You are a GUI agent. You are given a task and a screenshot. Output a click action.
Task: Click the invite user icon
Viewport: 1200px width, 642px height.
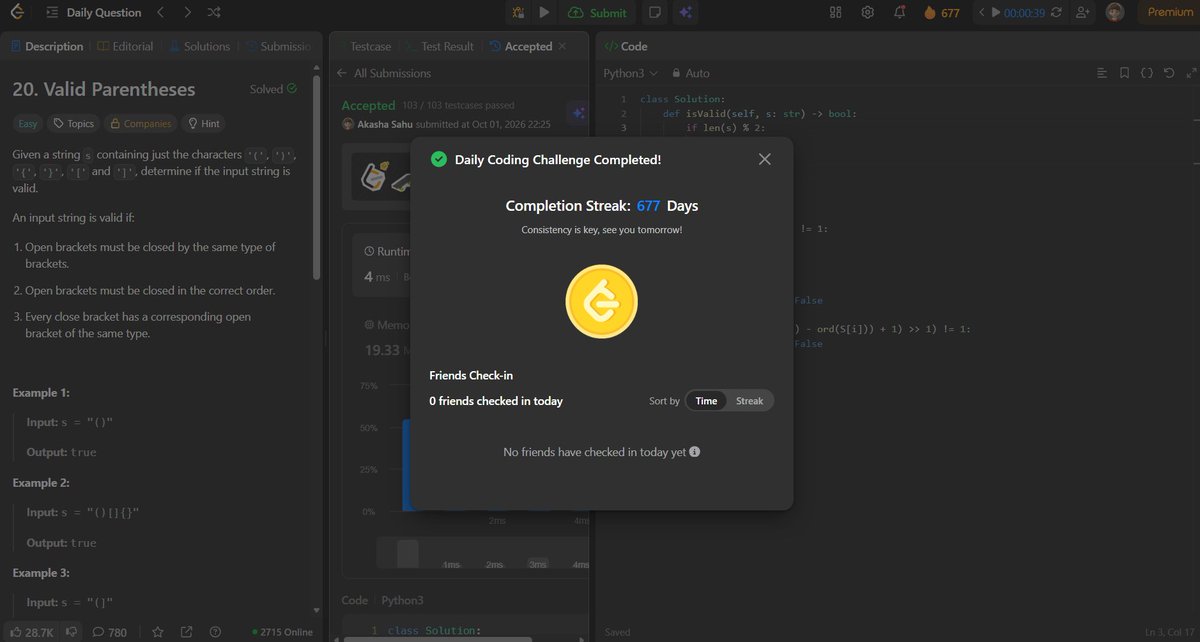pyautogui.click(x=1083, y=13)
